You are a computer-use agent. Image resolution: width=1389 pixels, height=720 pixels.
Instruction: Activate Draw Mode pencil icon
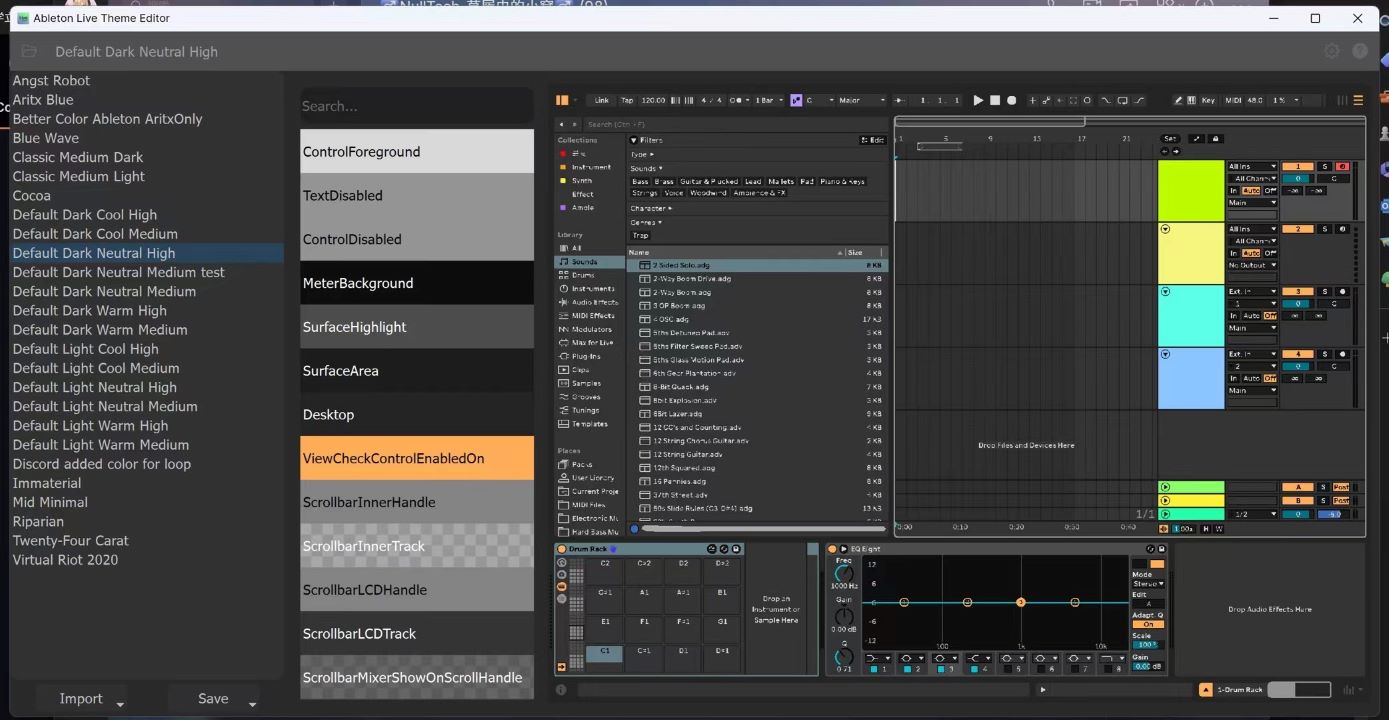[x=1178, y=101]
